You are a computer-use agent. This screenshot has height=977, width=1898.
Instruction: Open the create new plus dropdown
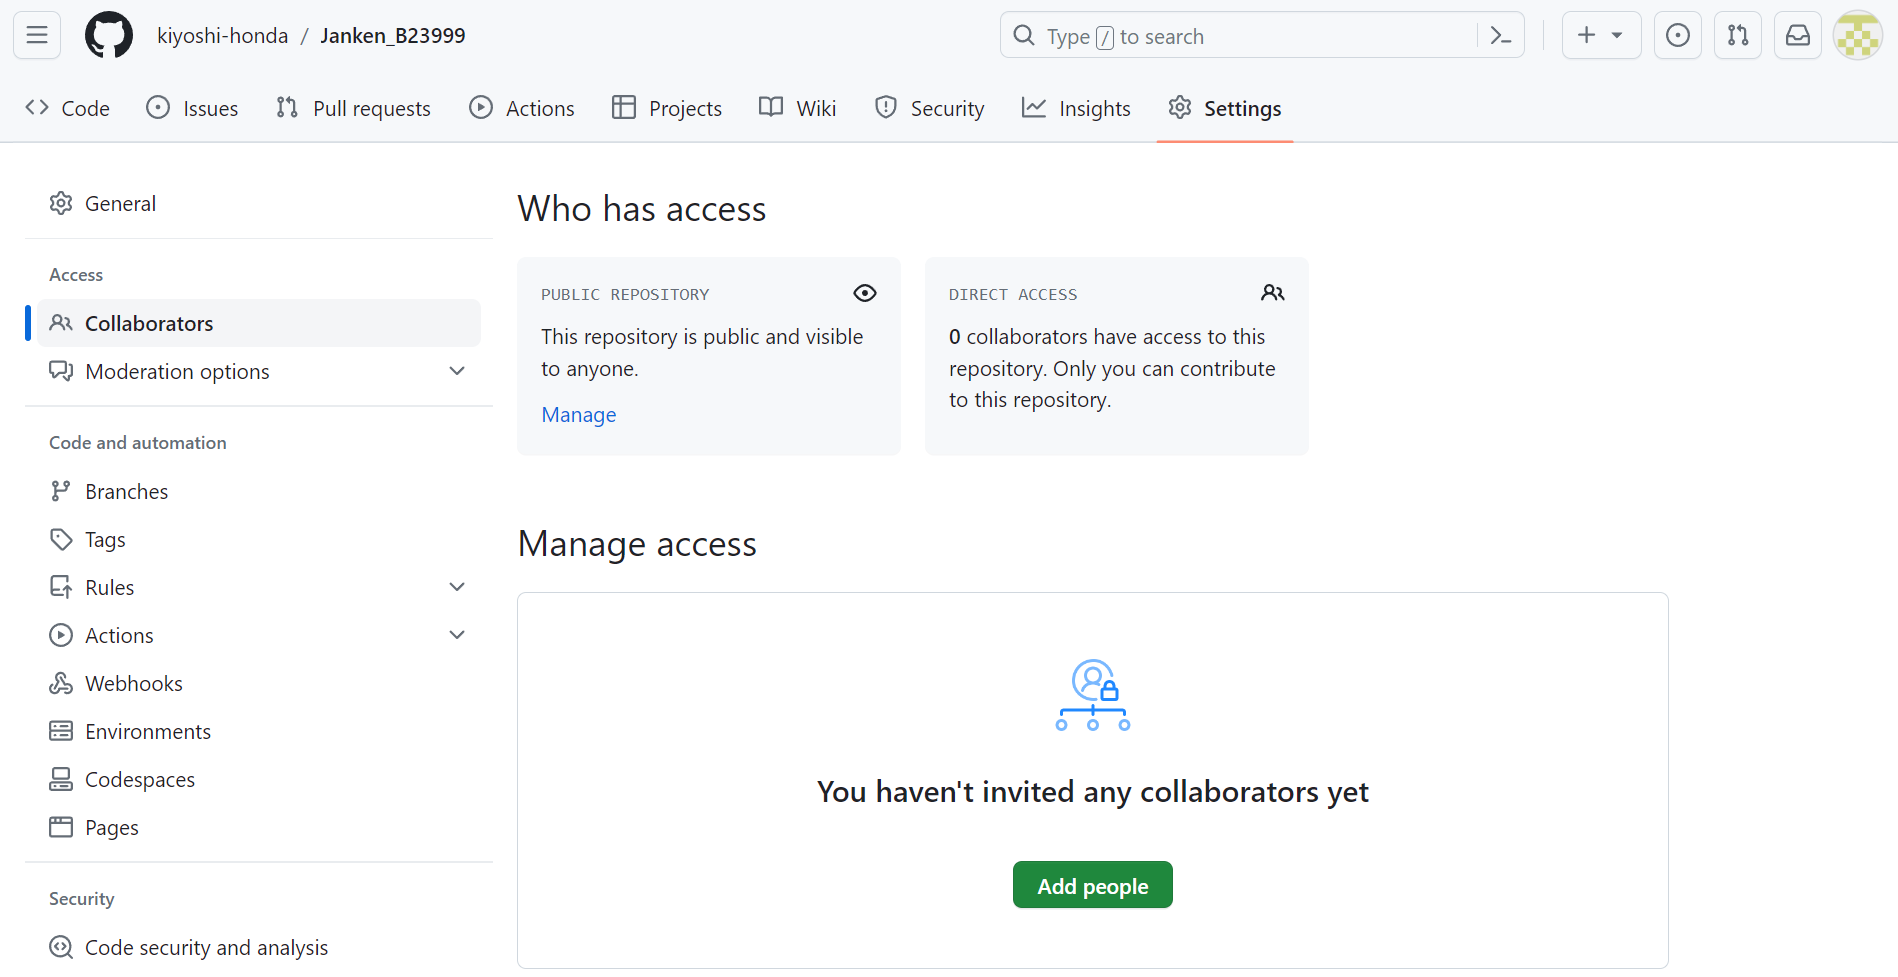1600,36
